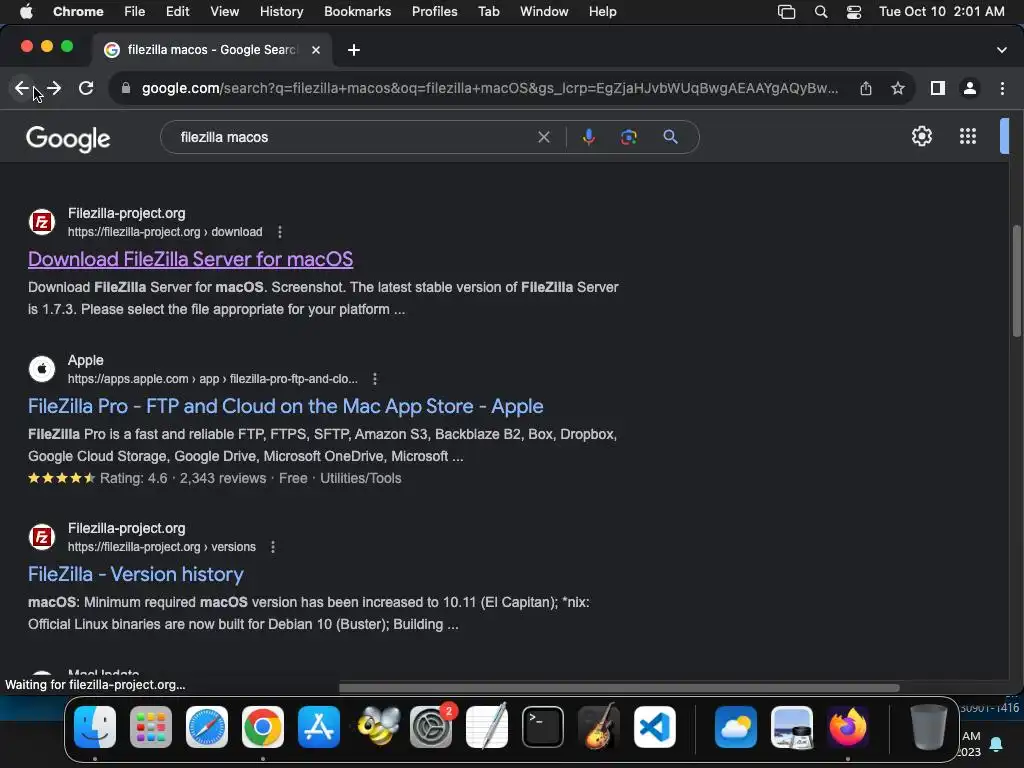The width and height of the screenshot is (1024, 768).
Task: Open the Apple menu
Action: [26, 11]
